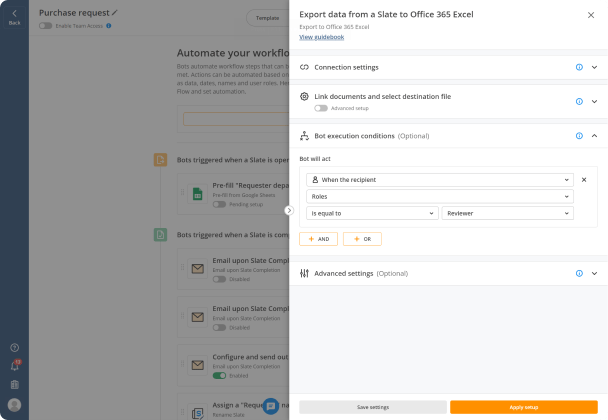The height and width of the screenshot is (420, 608).
Task: Open notifications bell icon
Action: (x=14, y=366)
